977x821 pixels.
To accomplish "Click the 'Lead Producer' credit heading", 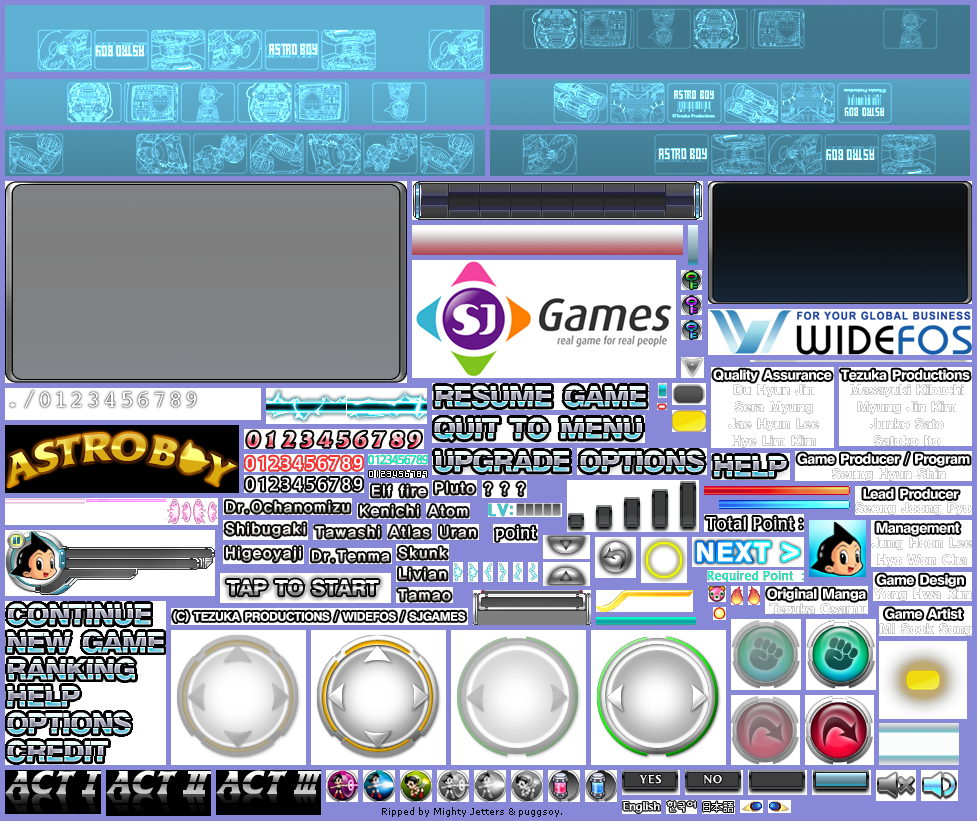I will point(910,494).
